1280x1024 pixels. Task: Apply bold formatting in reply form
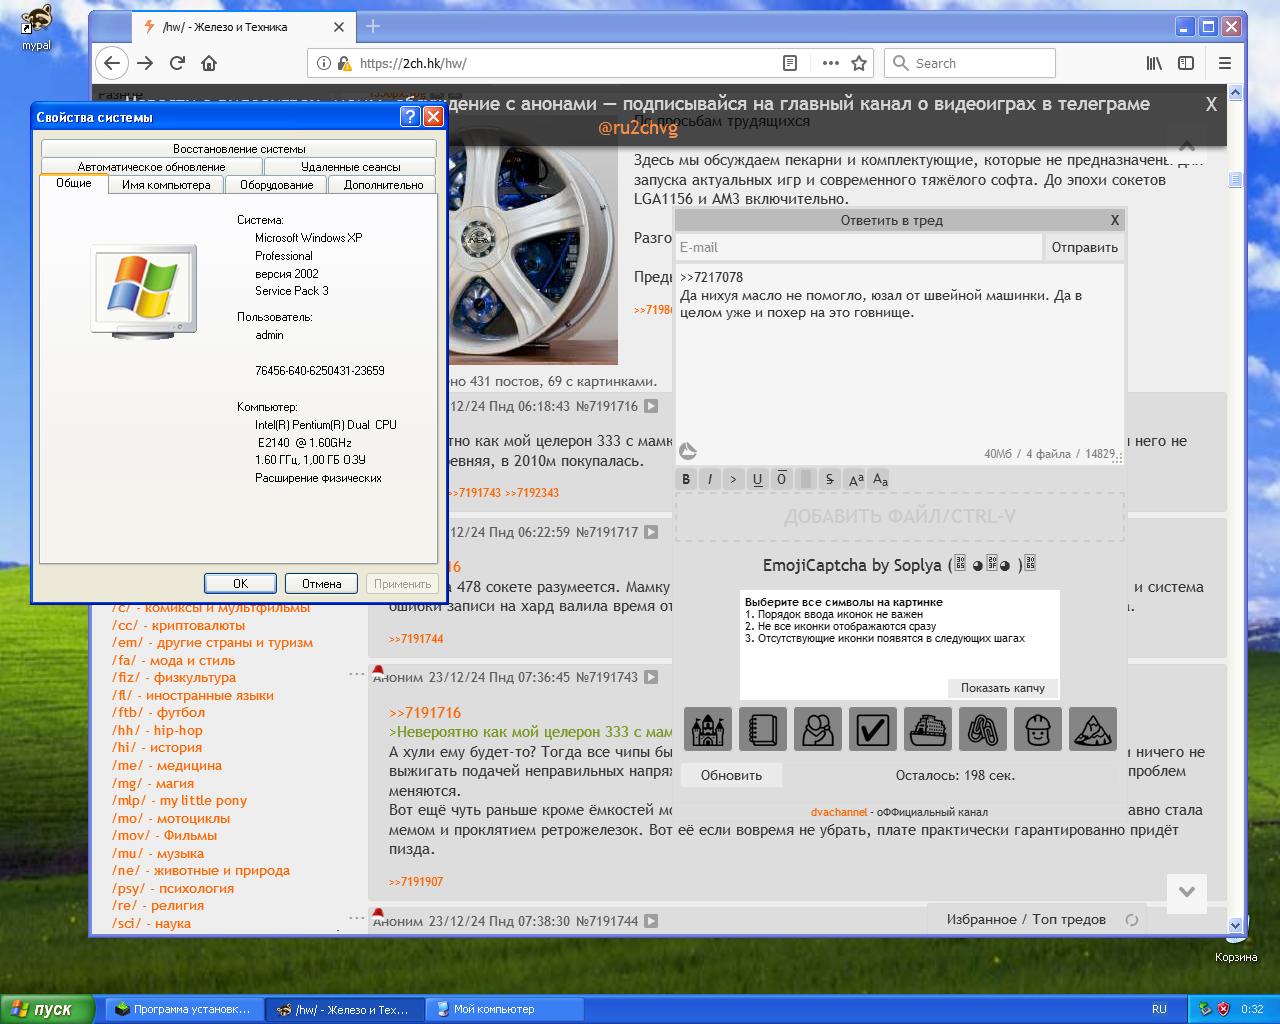[x=686, y=479]
